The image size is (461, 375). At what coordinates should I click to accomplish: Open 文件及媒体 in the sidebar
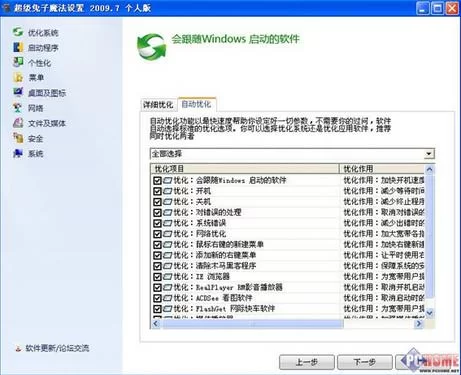coord(47,123)
